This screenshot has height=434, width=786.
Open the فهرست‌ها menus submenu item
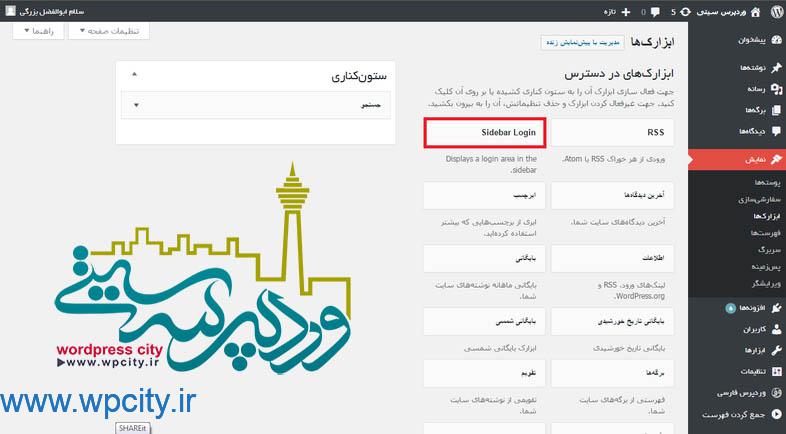point(765,233)
